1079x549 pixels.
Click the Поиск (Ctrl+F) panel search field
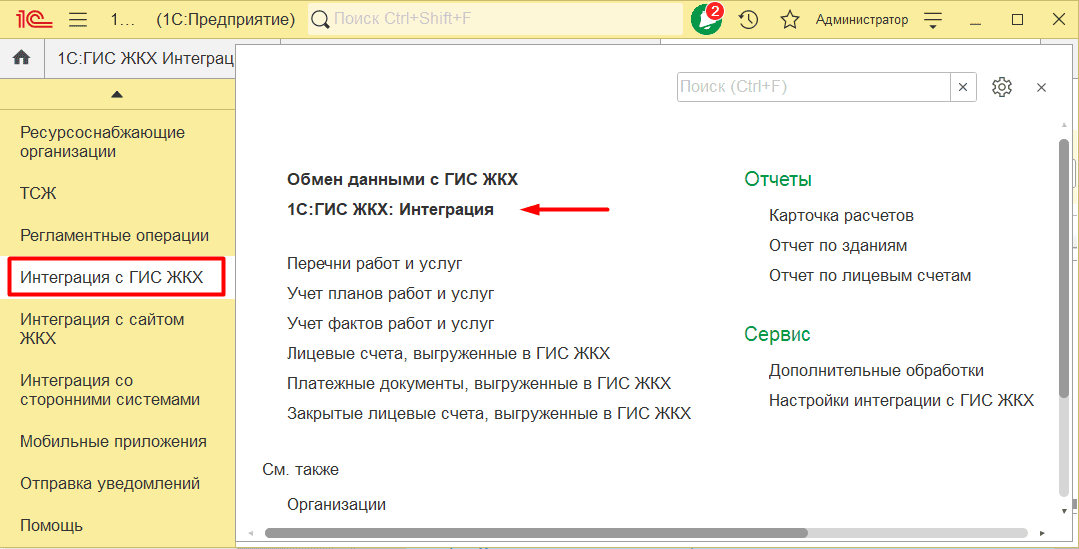tap(813, 87)
